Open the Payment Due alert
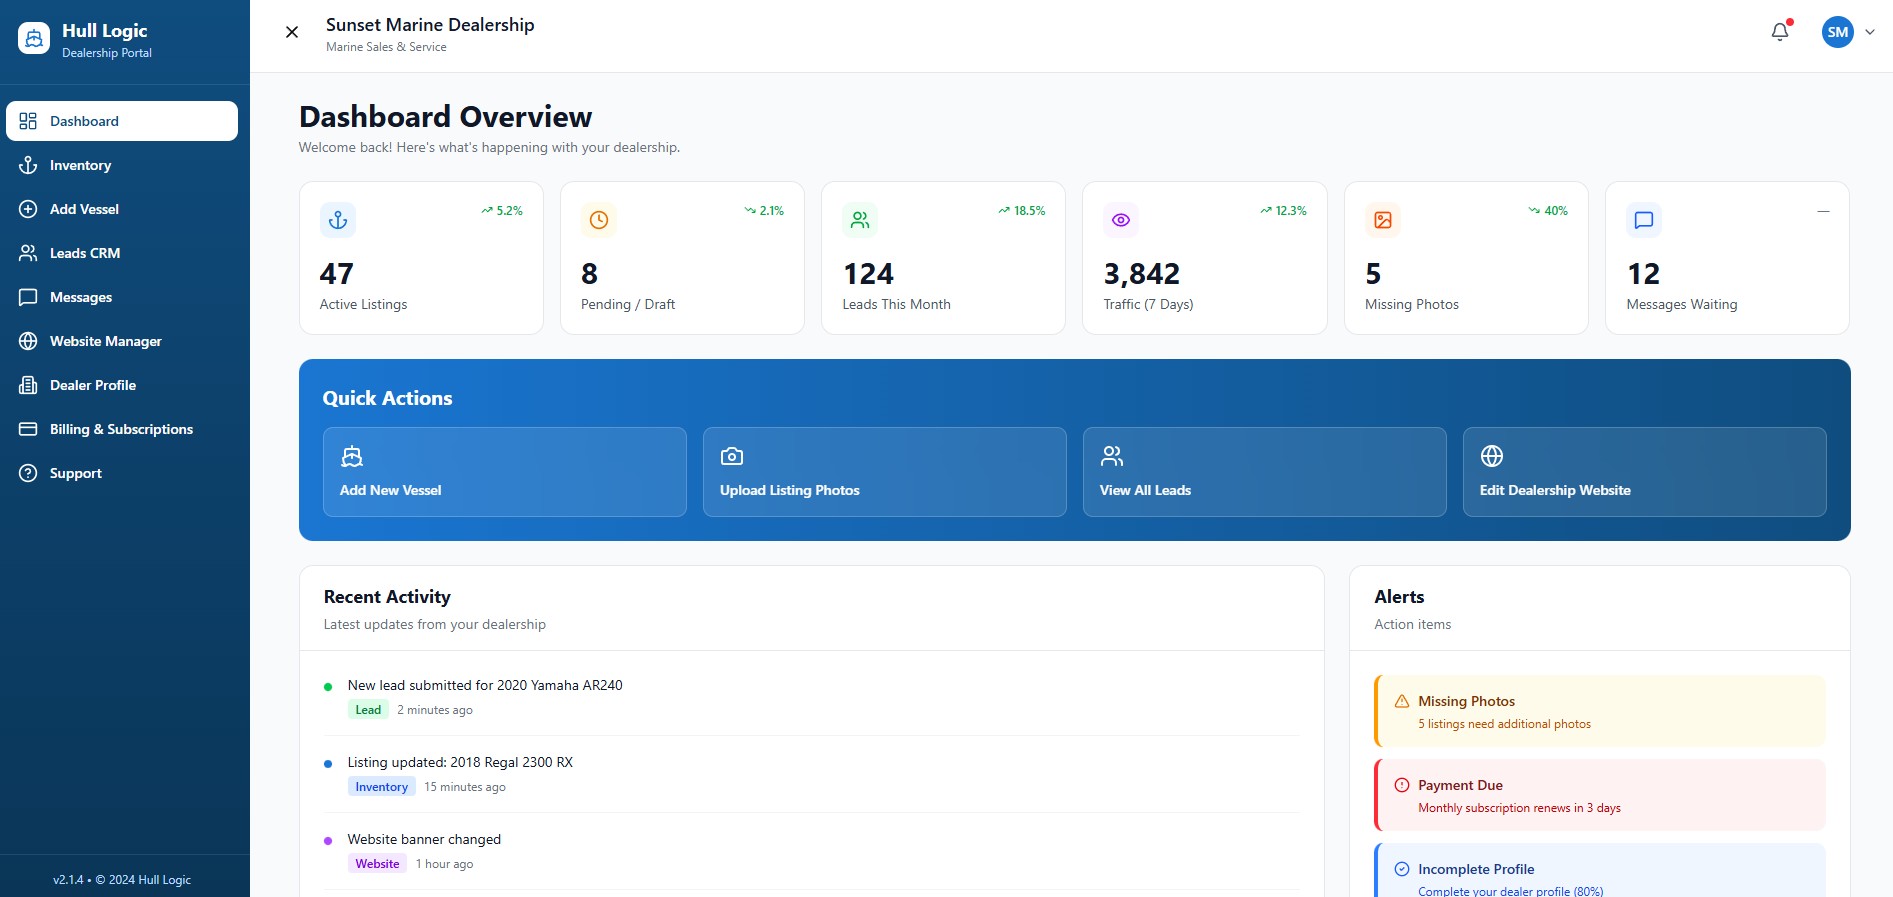The height and width of the screenshot is (897, 1893). 1600,795
